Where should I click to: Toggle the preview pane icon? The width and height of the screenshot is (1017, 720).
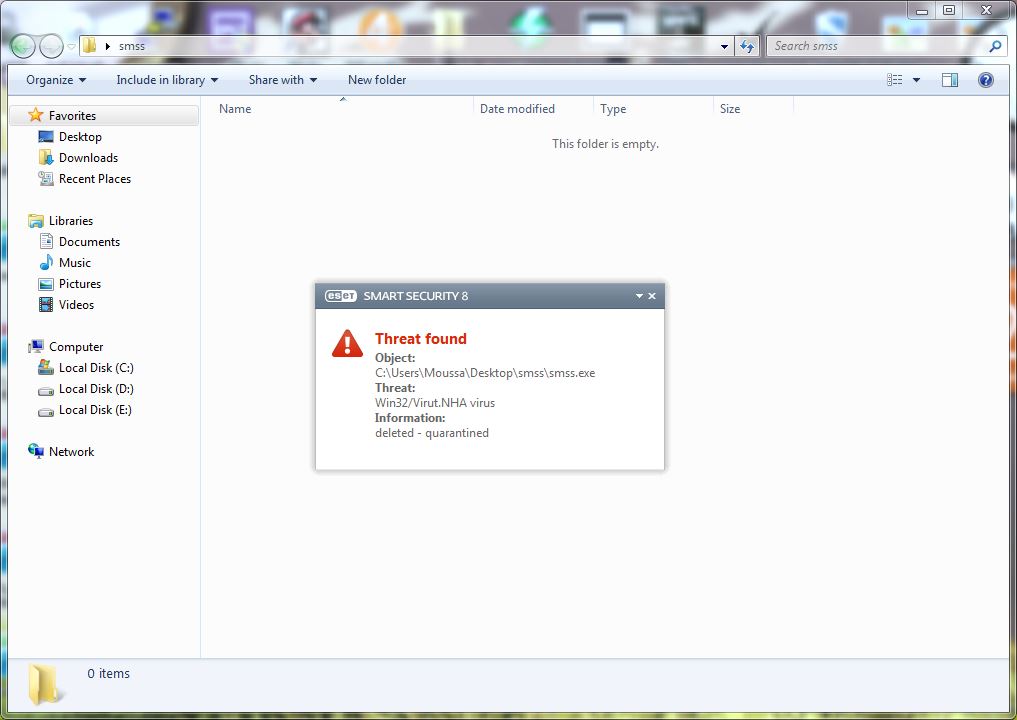pos(950,80)
